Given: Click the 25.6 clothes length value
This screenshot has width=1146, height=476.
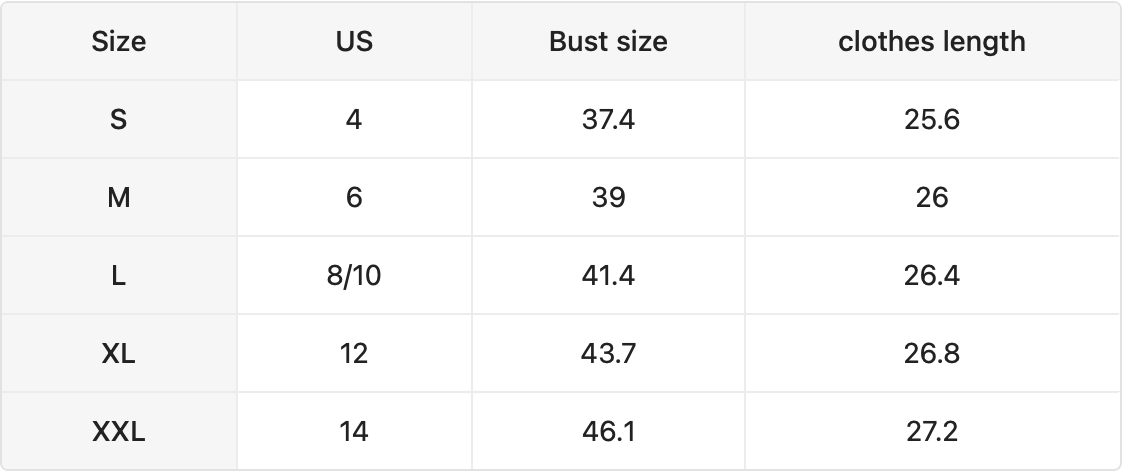Looking at the screenshot, I should pyautogui.click(x=932, y=119).
